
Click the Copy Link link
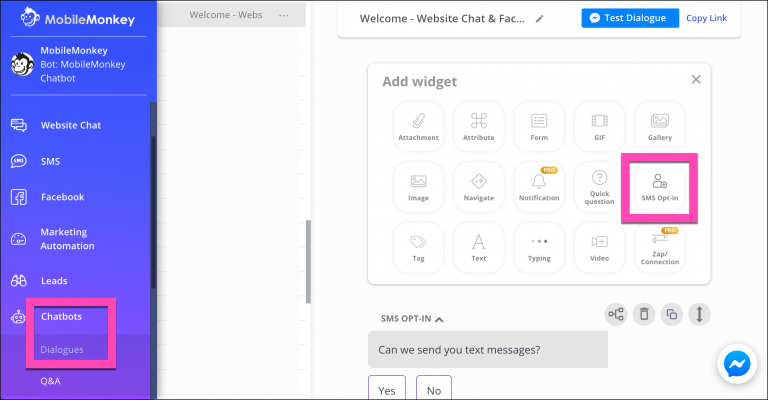(x=706, y=18)
